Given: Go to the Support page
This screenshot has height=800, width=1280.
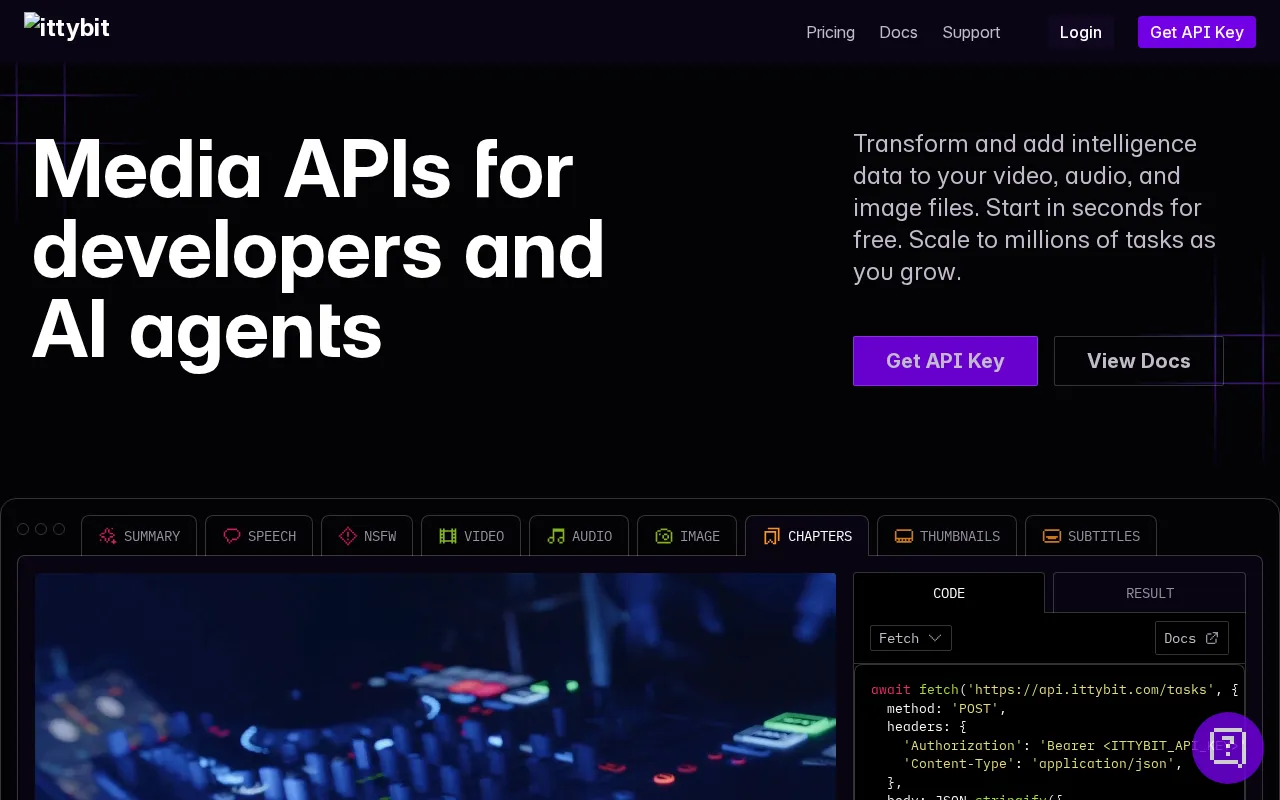Looking at the screenshot, I should (x=971, y=32).
